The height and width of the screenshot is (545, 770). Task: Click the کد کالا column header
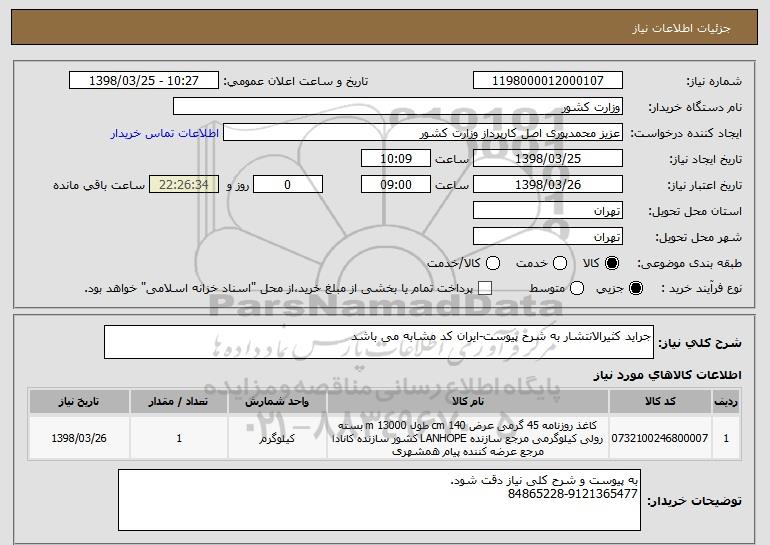(660, 402)
